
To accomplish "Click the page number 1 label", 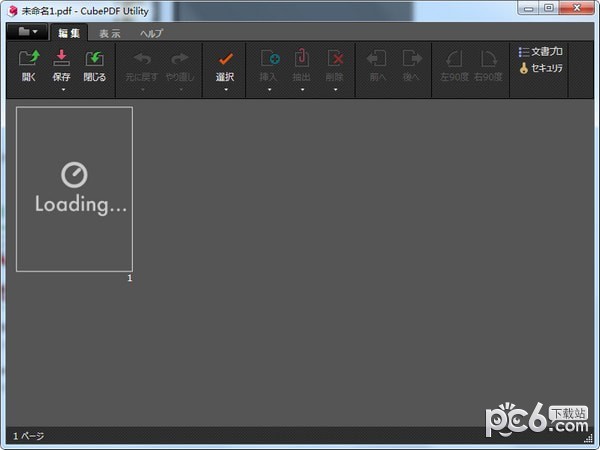I will 130,278.
